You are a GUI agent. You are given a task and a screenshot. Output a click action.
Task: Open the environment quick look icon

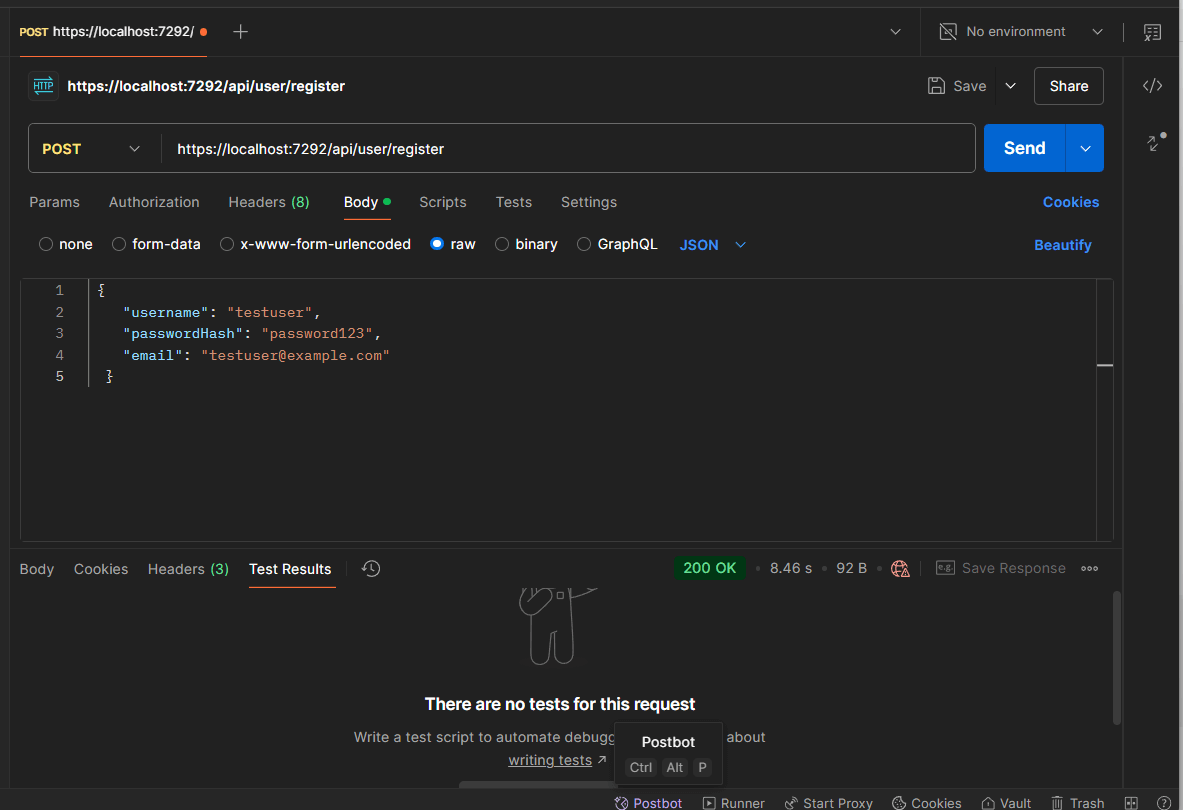tap(1152, 31)
